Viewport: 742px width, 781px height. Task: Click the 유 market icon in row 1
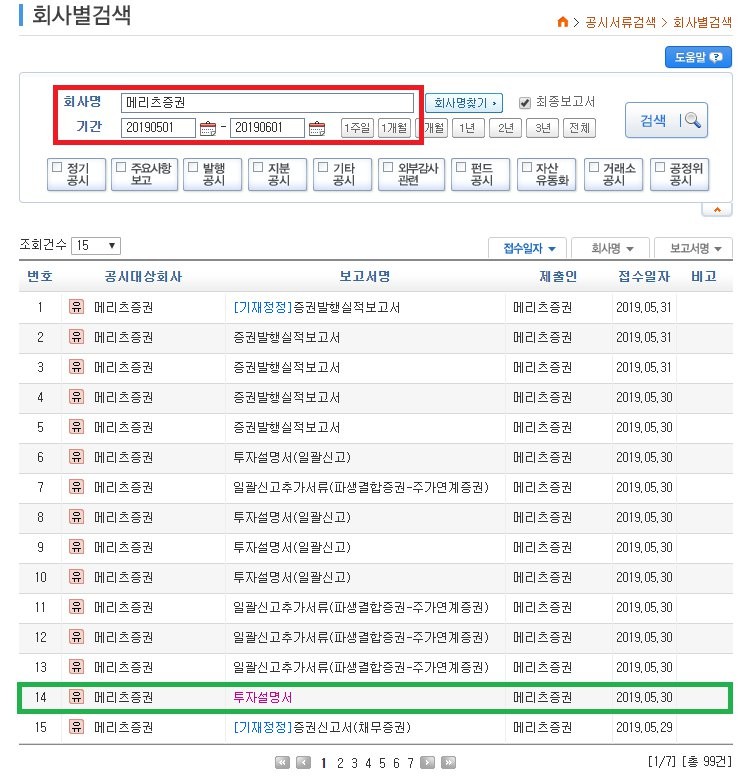pos(76,307)
